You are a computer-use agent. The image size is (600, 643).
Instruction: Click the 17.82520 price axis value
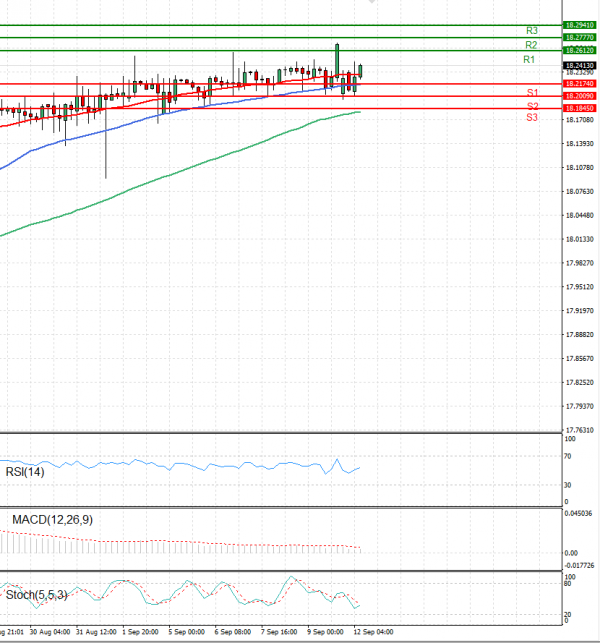tap(579, 382)
